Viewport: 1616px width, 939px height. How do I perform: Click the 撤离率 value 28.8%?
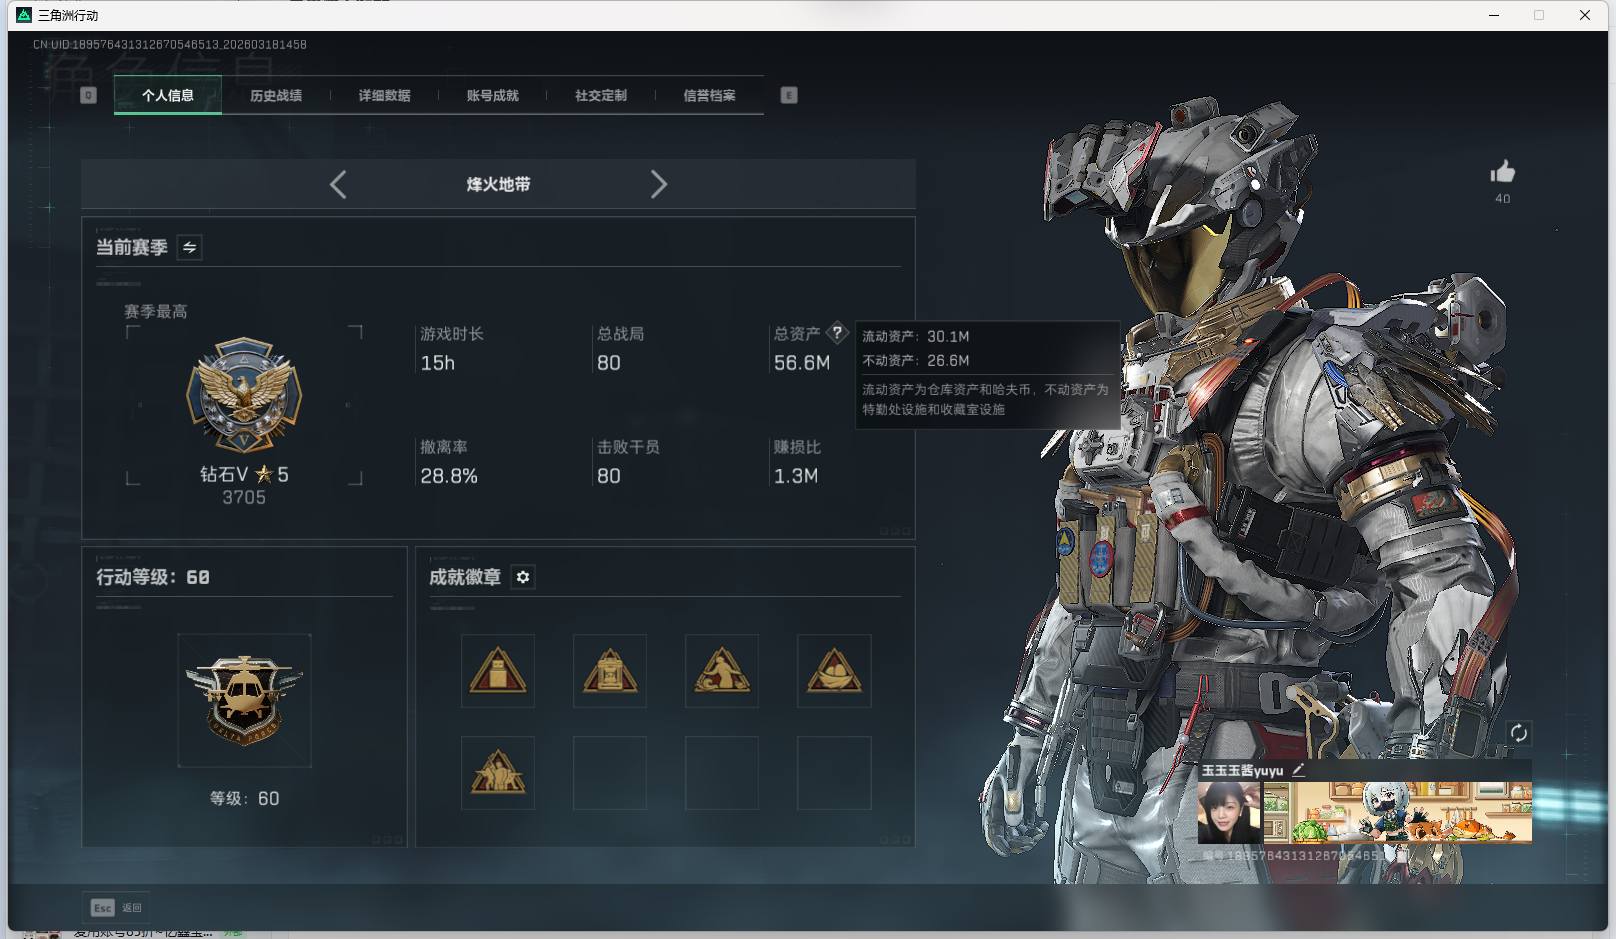449,476
